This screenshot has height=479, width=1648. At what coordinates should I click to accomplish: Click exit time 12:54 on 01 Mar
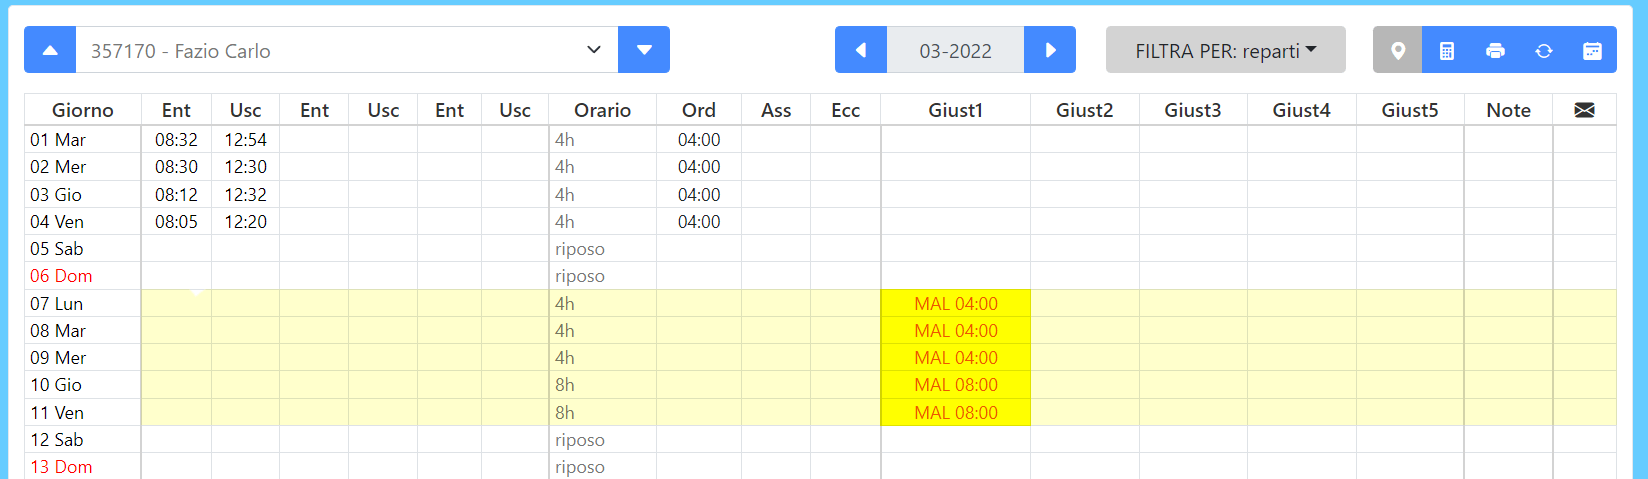click(245, 140)
